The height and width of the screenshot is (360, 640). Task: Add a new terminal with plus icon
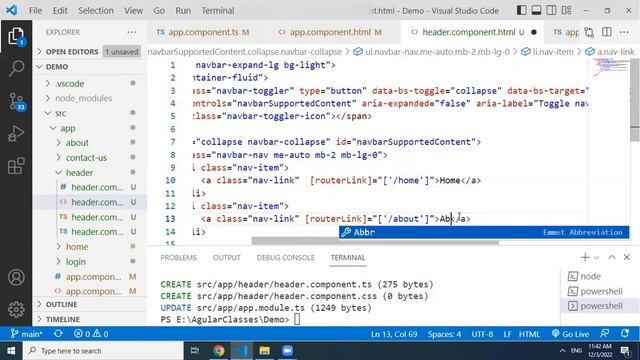[x=585, y=257]
